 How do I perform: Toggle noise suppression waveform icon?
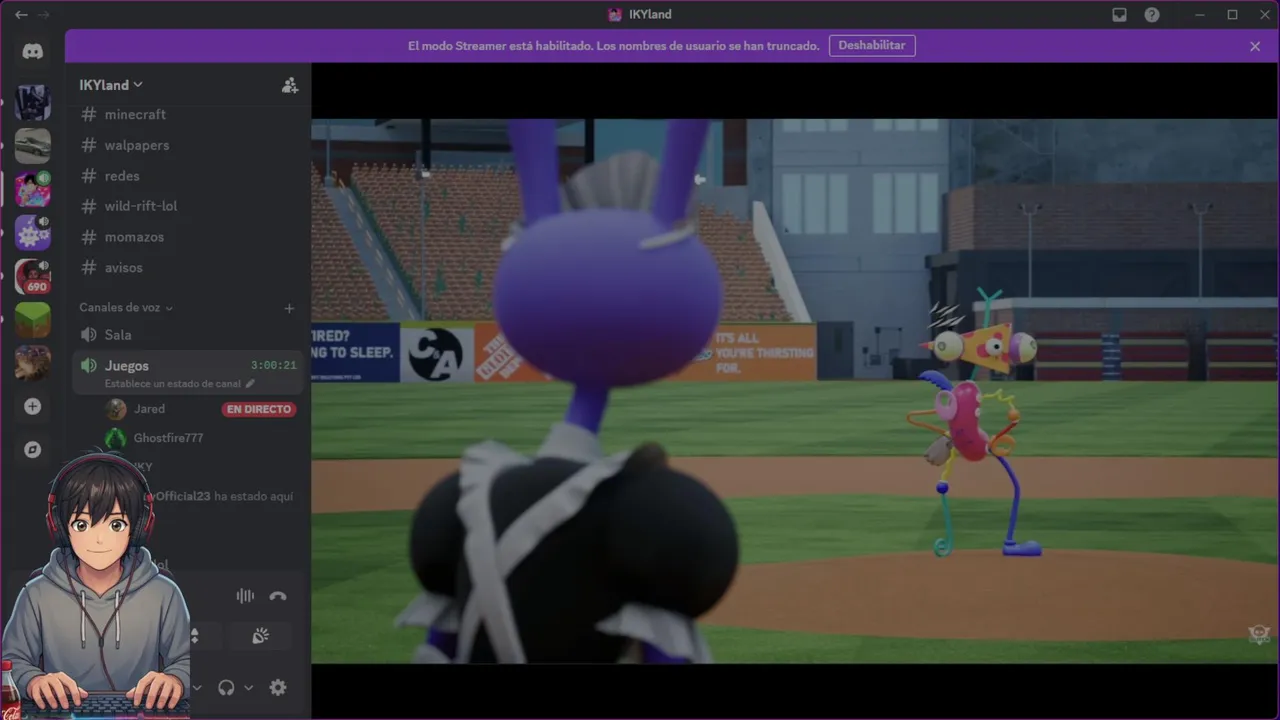pyautogui.click(x=245, y=596)
